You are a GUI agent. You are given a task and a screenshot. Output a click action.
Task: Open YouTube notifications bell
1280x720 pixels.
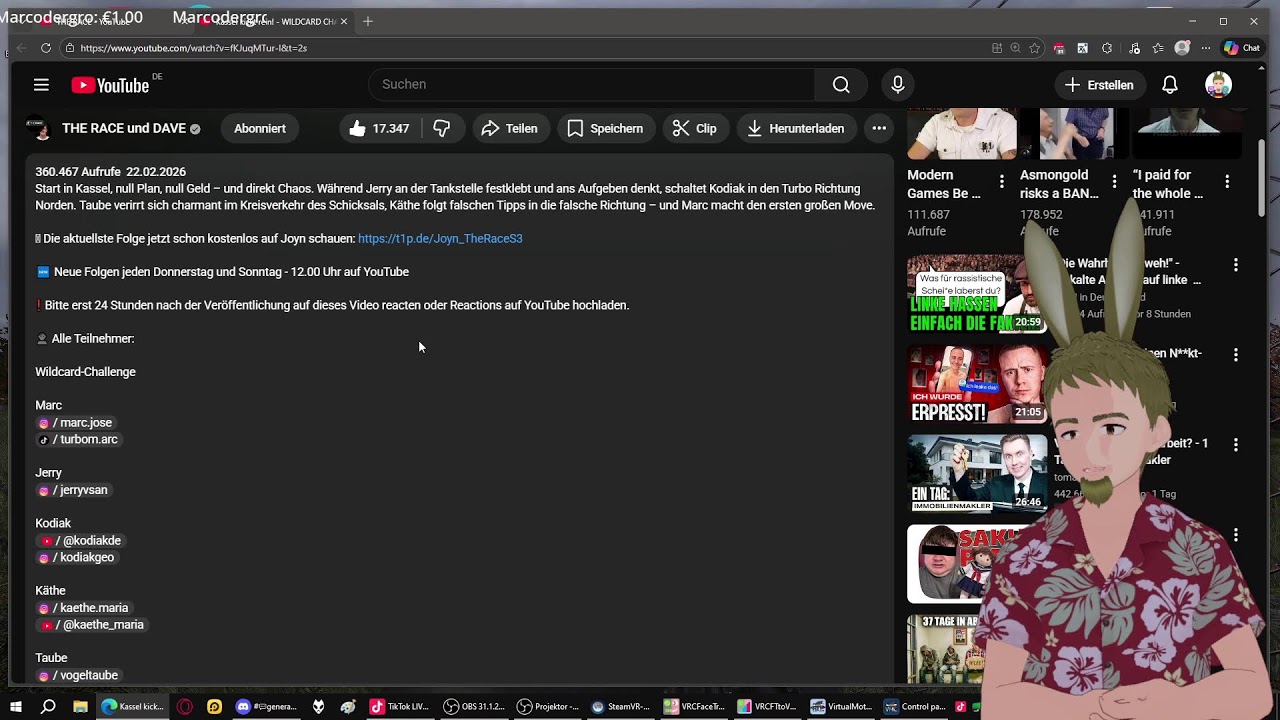(x=1169, y=85)
